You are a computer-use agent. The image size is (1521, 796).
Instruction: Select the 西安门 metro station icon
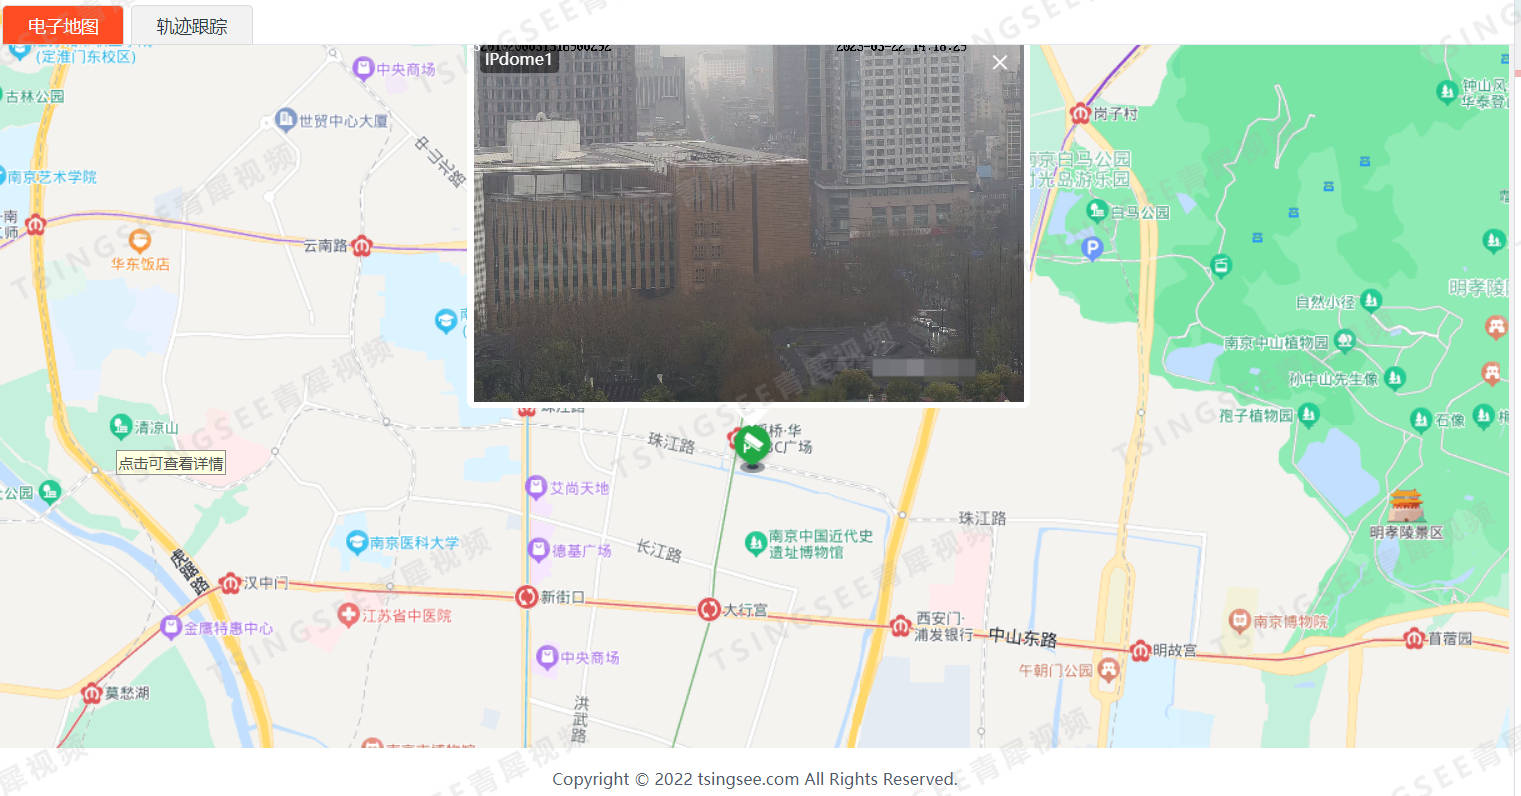(900, 626)
